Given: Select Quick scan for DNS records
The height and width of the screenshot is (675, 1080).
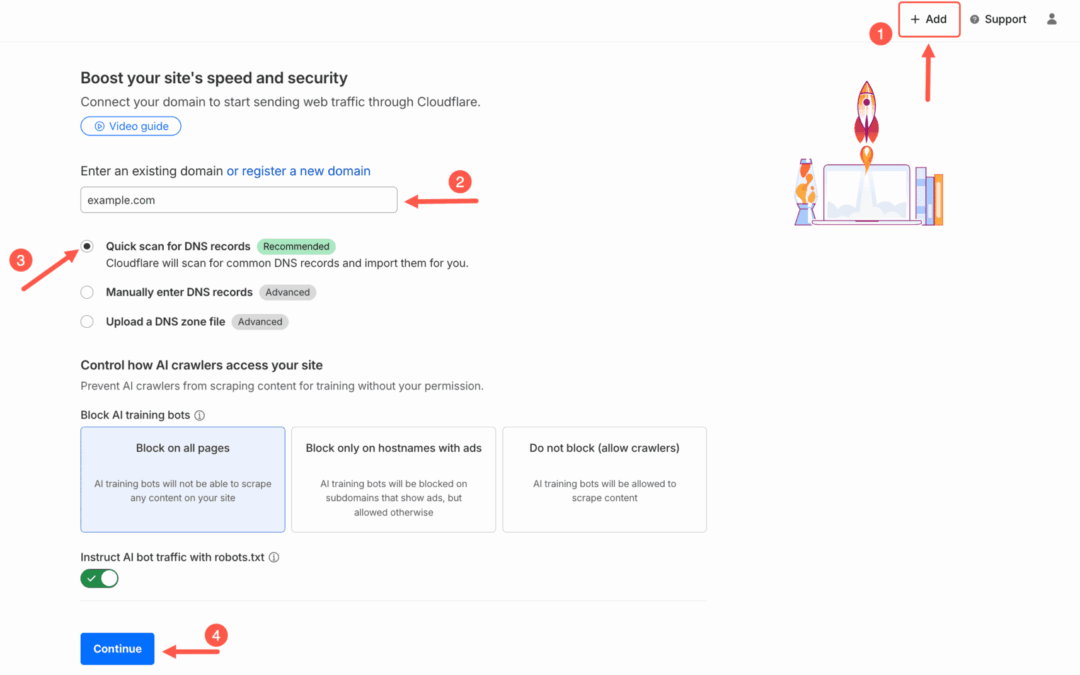Looking at the screenshot, I should pyautogui.click(x=87, y=246).
